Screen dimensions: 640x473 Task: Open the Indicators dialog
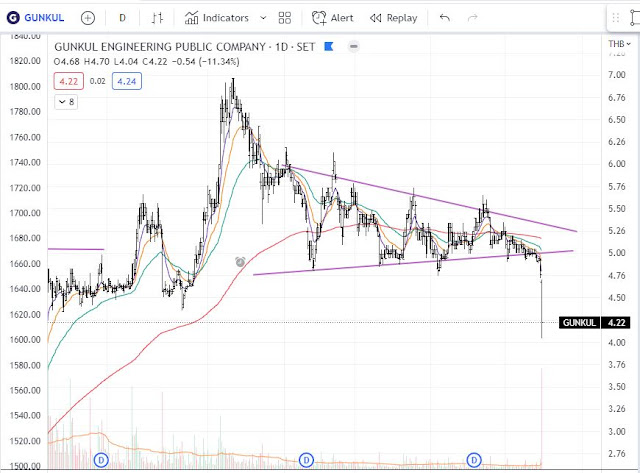217,18
